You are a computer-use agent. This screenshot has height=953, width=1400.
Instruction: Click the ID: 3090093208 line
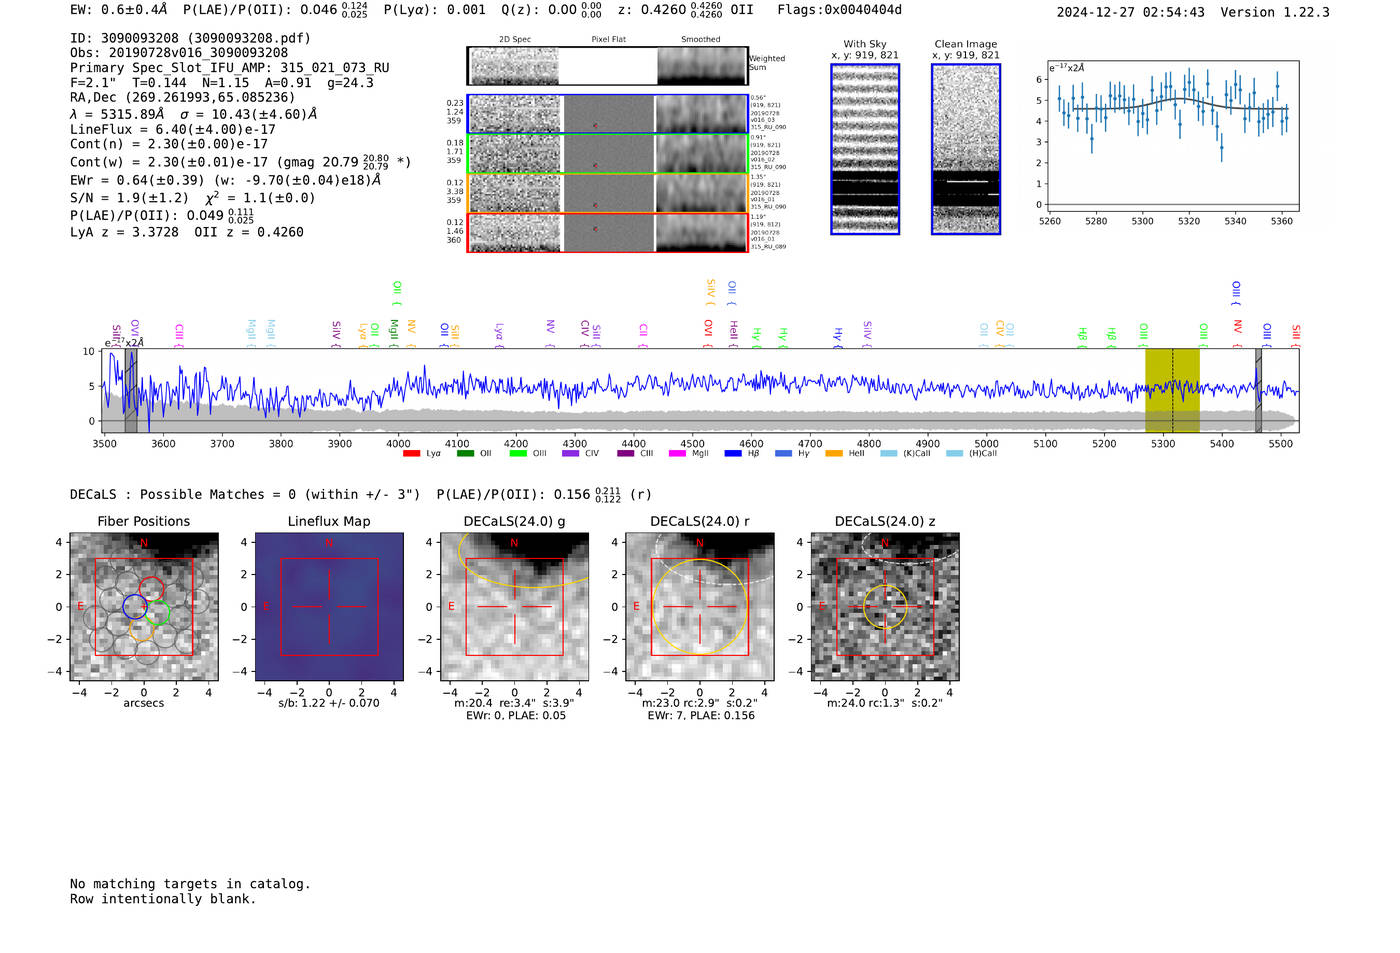pyautogui.click(x=190, y=38)
